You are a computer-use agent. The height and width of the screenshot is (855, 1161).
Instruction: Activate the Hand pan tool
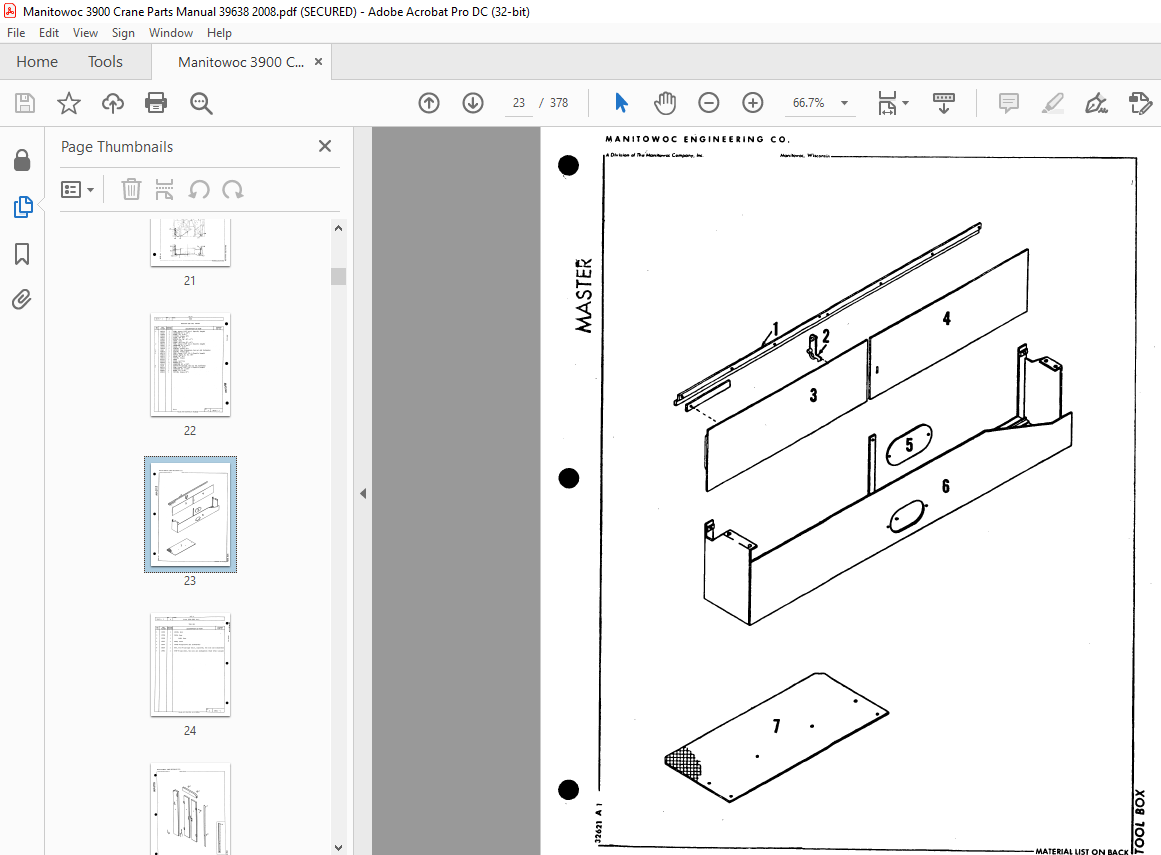[x=665, y=103]
